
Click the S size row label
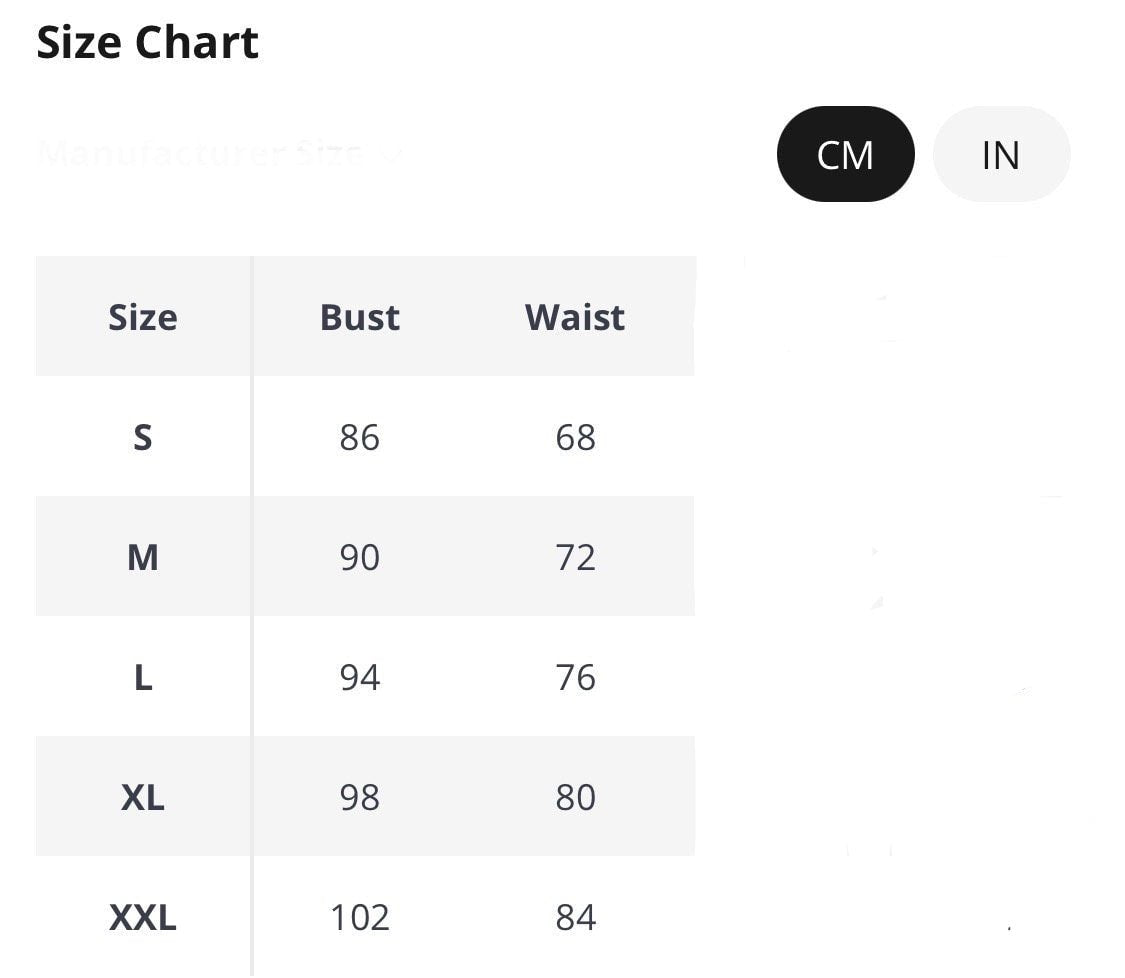tap(143, 438)
